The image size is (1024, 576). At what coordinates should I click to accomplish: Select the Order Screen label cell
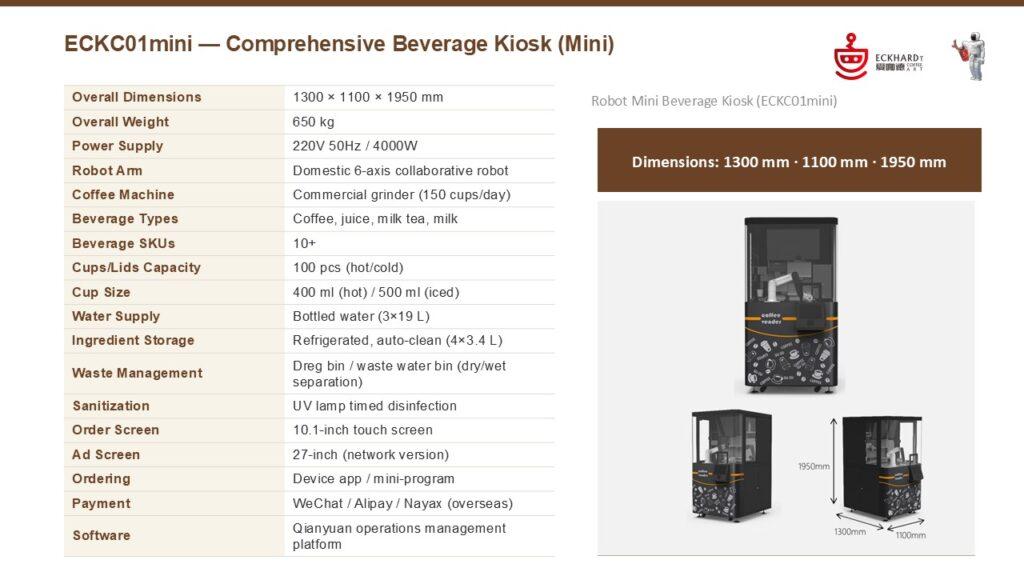pyautogui.click(x=174, y=430)
